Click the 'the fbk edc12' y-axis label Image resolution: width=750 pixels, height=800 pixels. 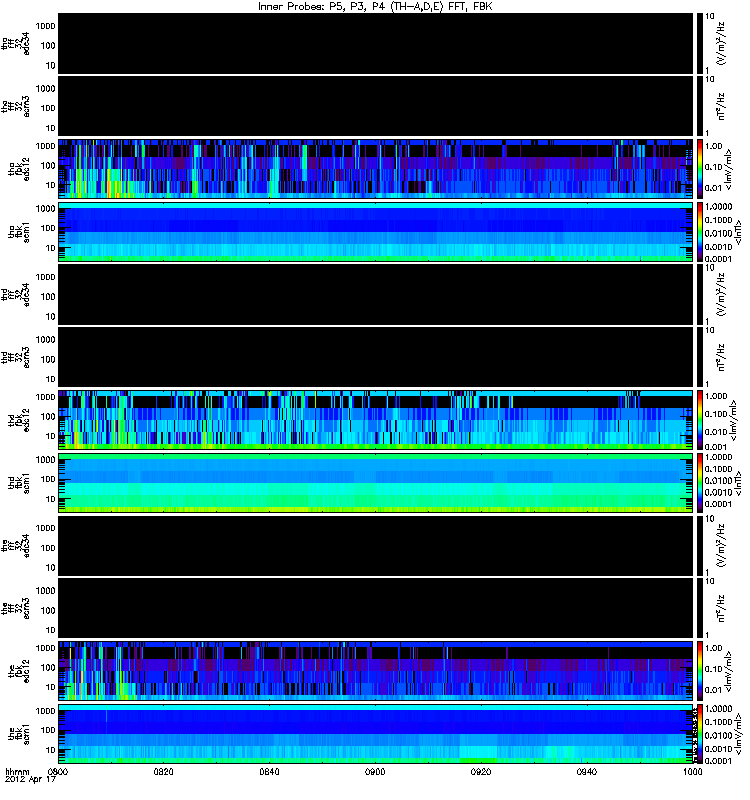coord(19,671)
